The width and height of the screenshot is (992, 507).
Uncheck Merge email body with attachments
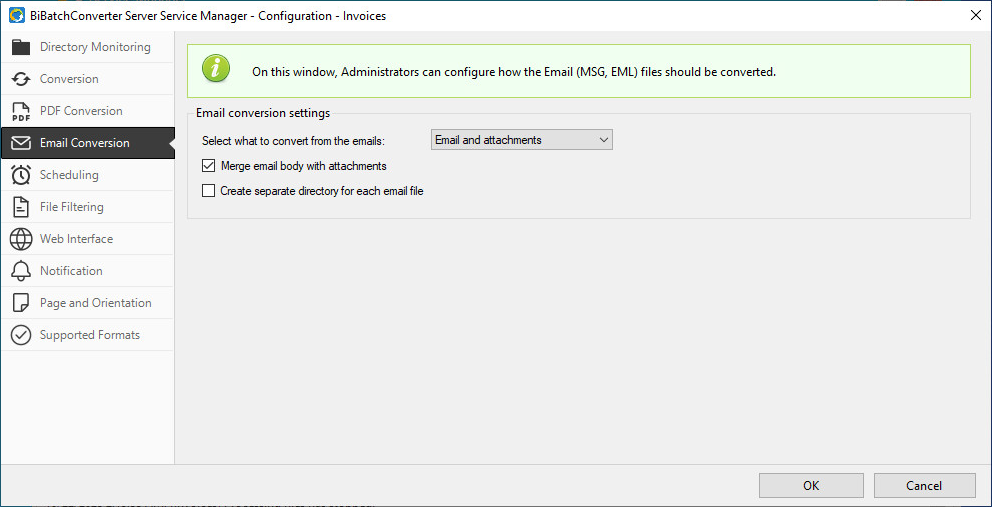point(209,166)
